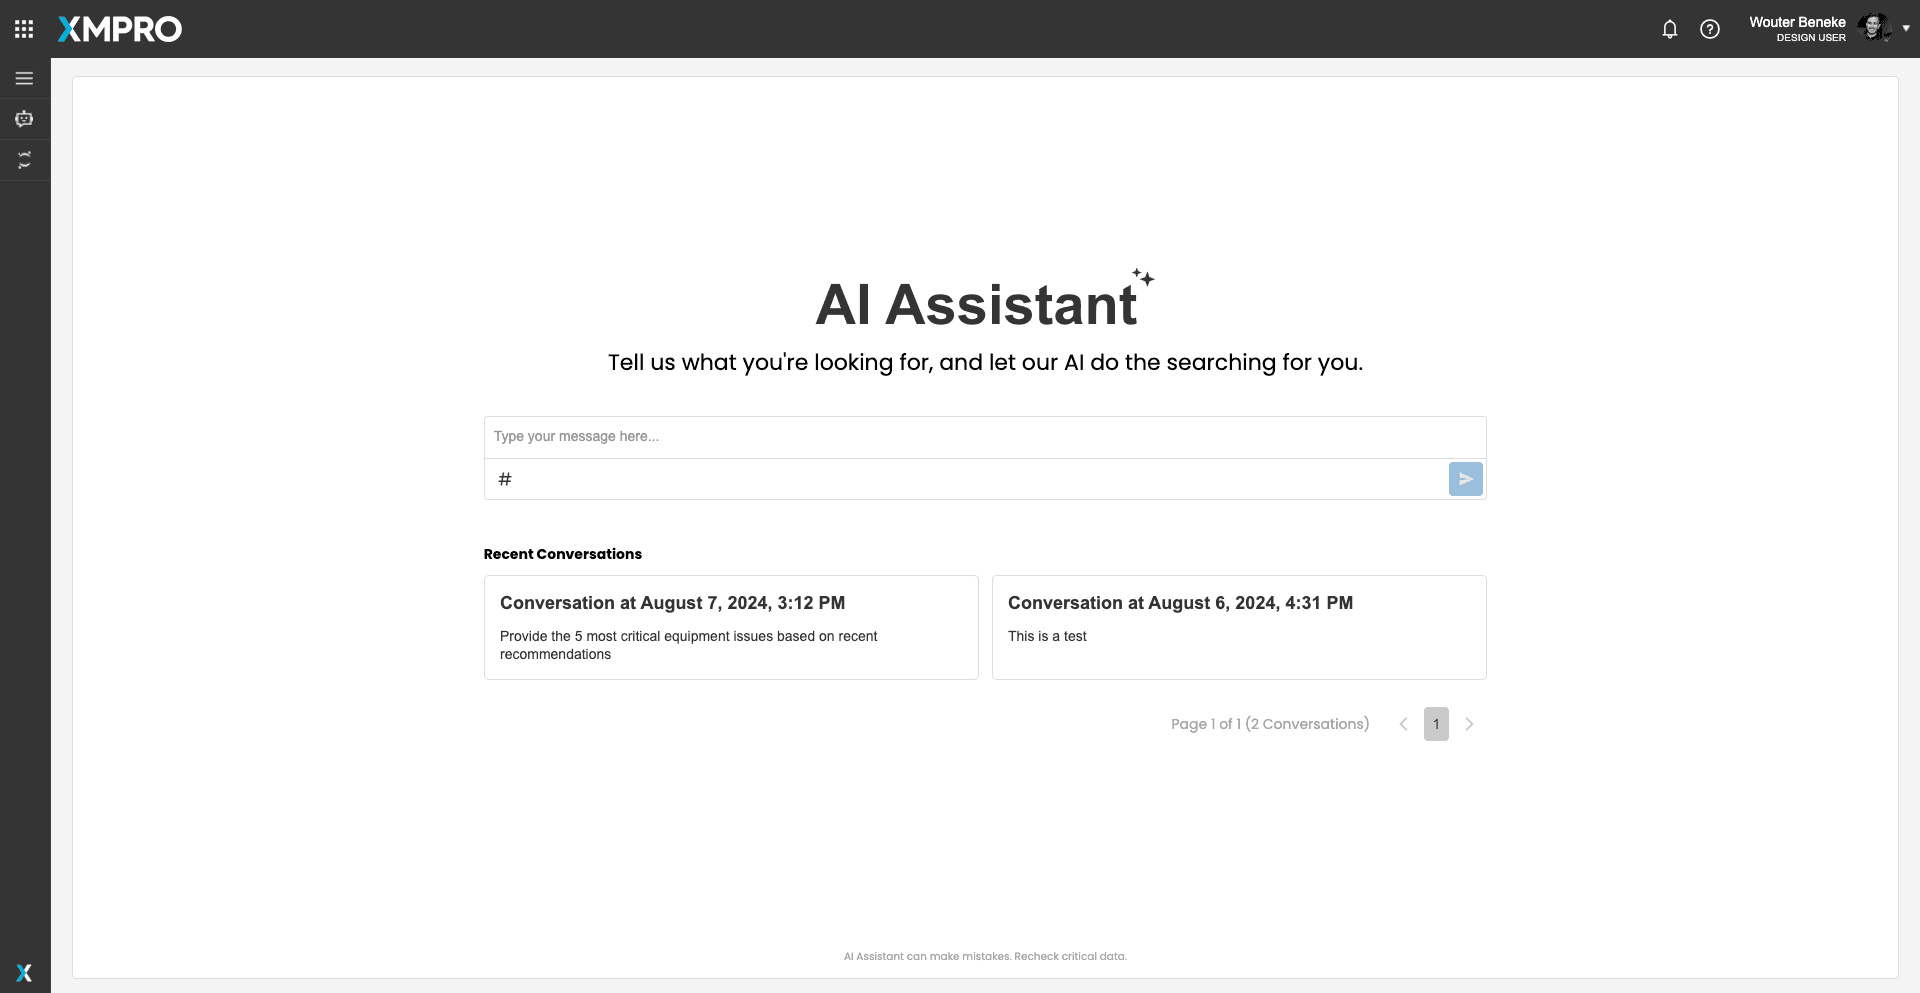
Task: Go to next conversations page
Action: point(1469,724)
